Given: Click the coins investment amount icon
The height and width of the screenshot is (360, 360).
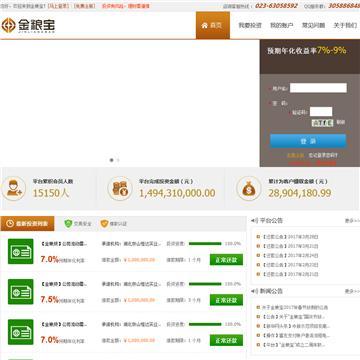Looking at the screenshot, I should tap(120, 188).
